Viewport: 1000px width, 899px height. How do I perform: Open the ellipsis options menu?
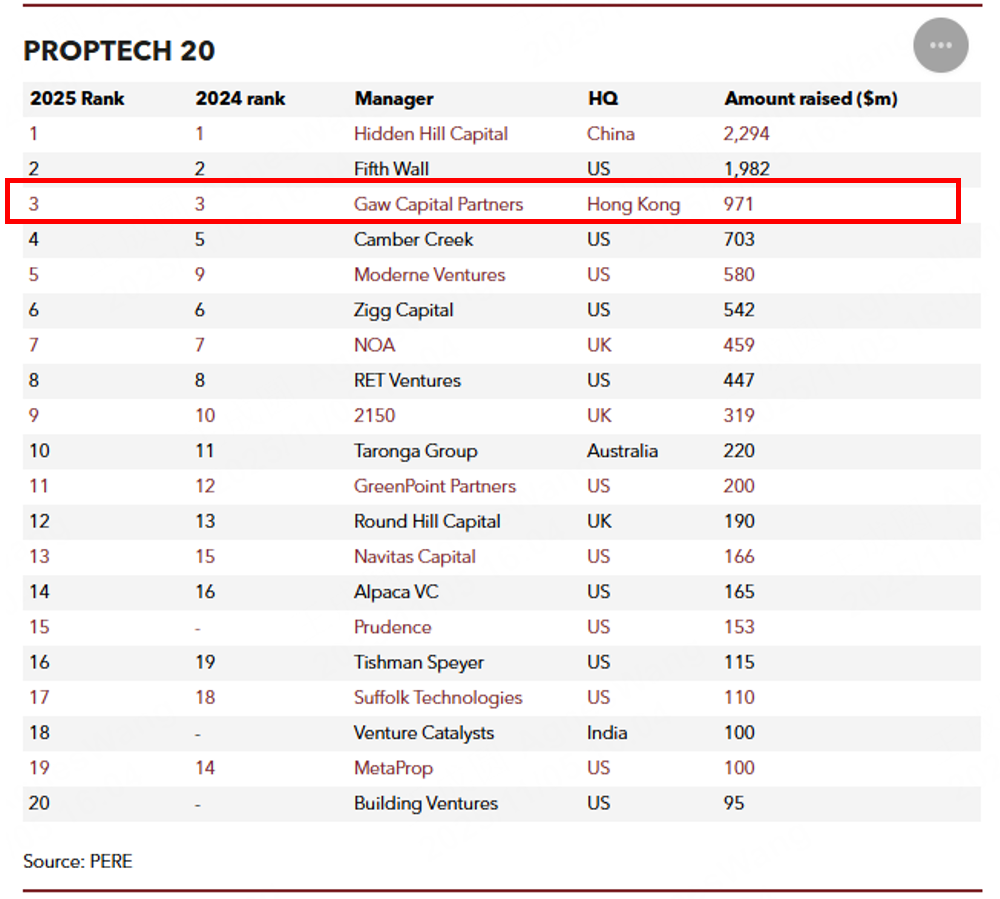pyautogui.click(x=940, y=45)
